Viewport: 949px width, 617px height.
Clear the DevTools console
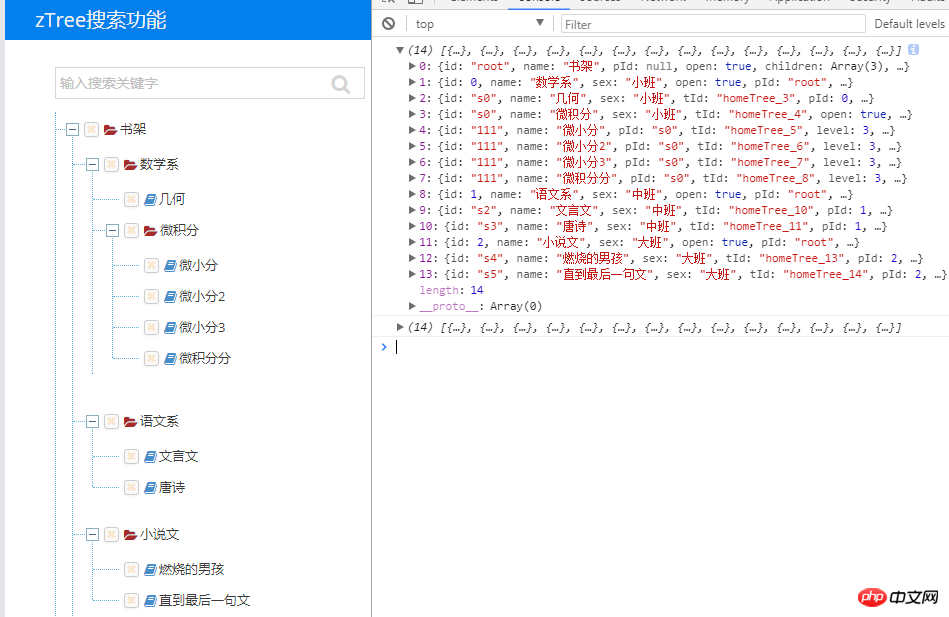pyautogui.click(x=389, y=24)
